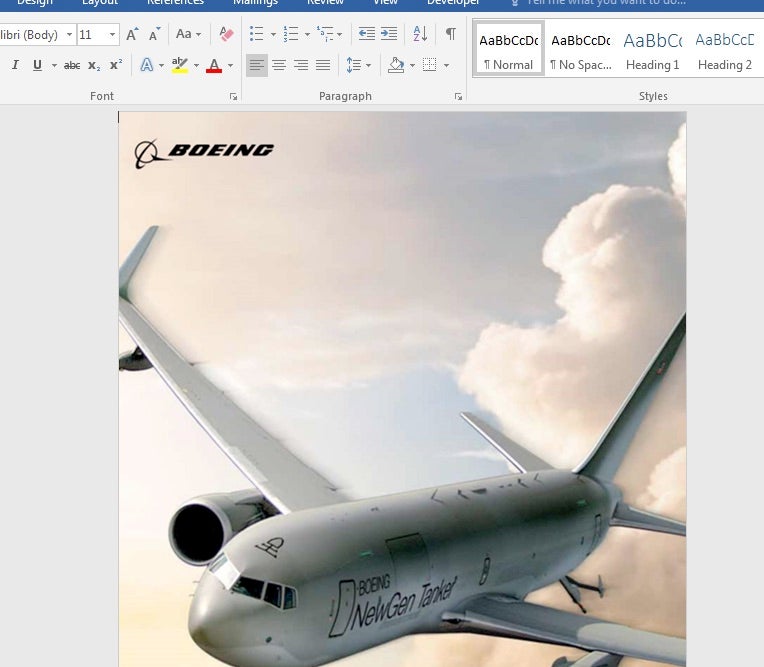
Task: Open the line spacing dropdown
Action: (x=357, y=65)
